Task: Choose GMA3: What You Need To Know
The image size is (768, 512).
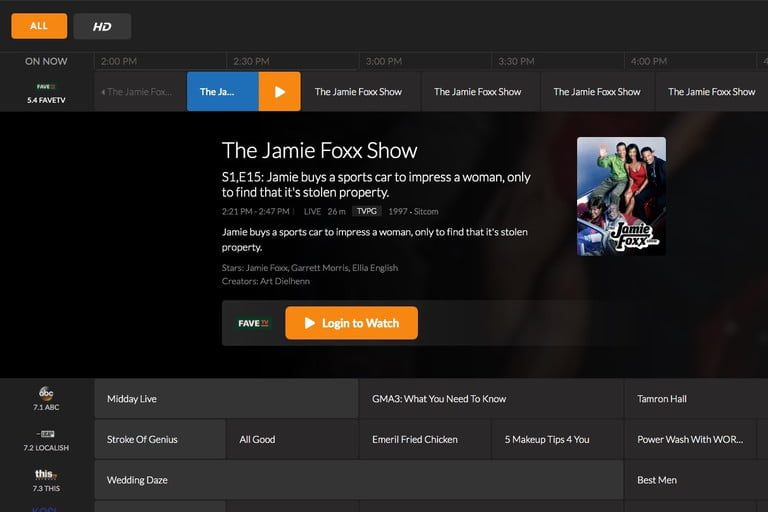Action: [490, 399]
